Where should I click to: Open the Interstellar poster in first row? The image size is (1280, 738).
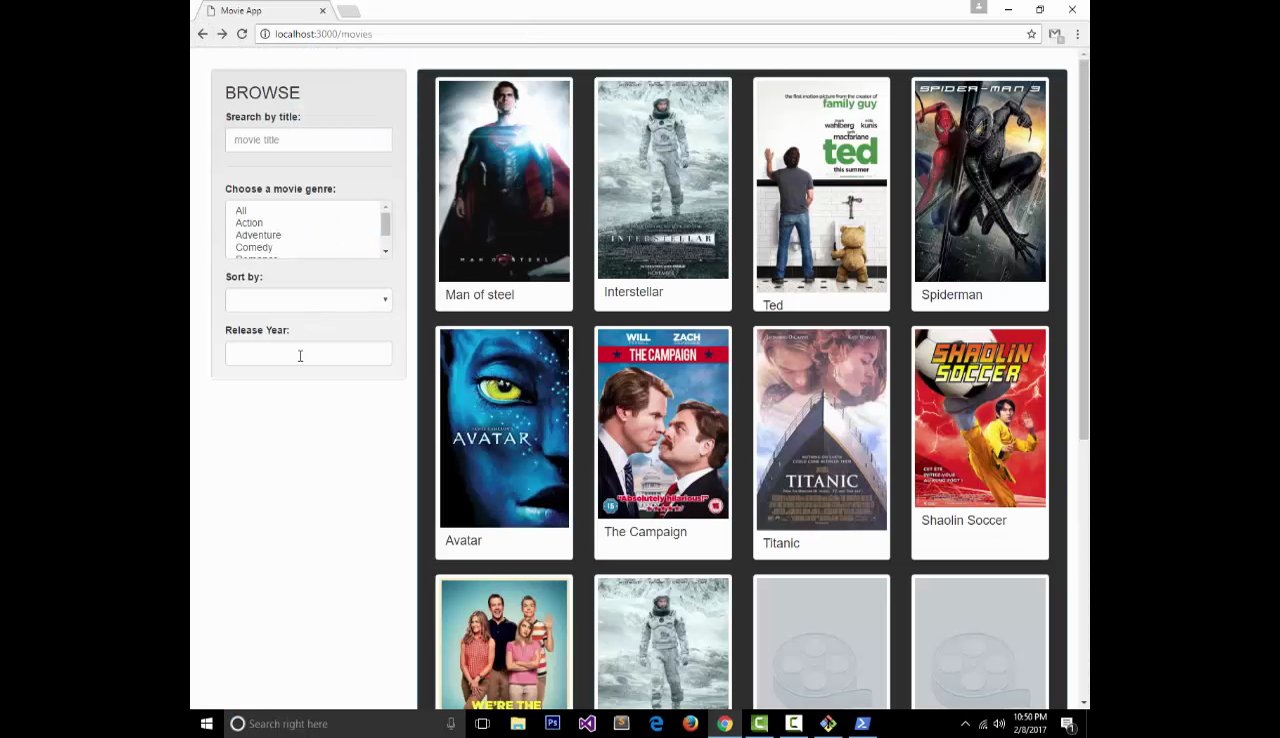(x=663, y=179)
